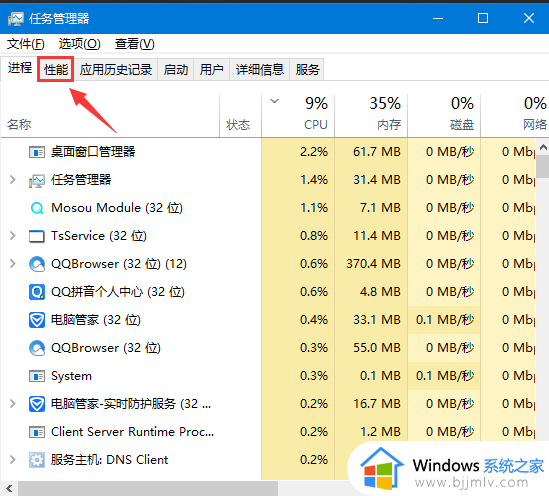Open the 文件(F) menu
This screenshot has height=496, width=549.
(26, 44)
